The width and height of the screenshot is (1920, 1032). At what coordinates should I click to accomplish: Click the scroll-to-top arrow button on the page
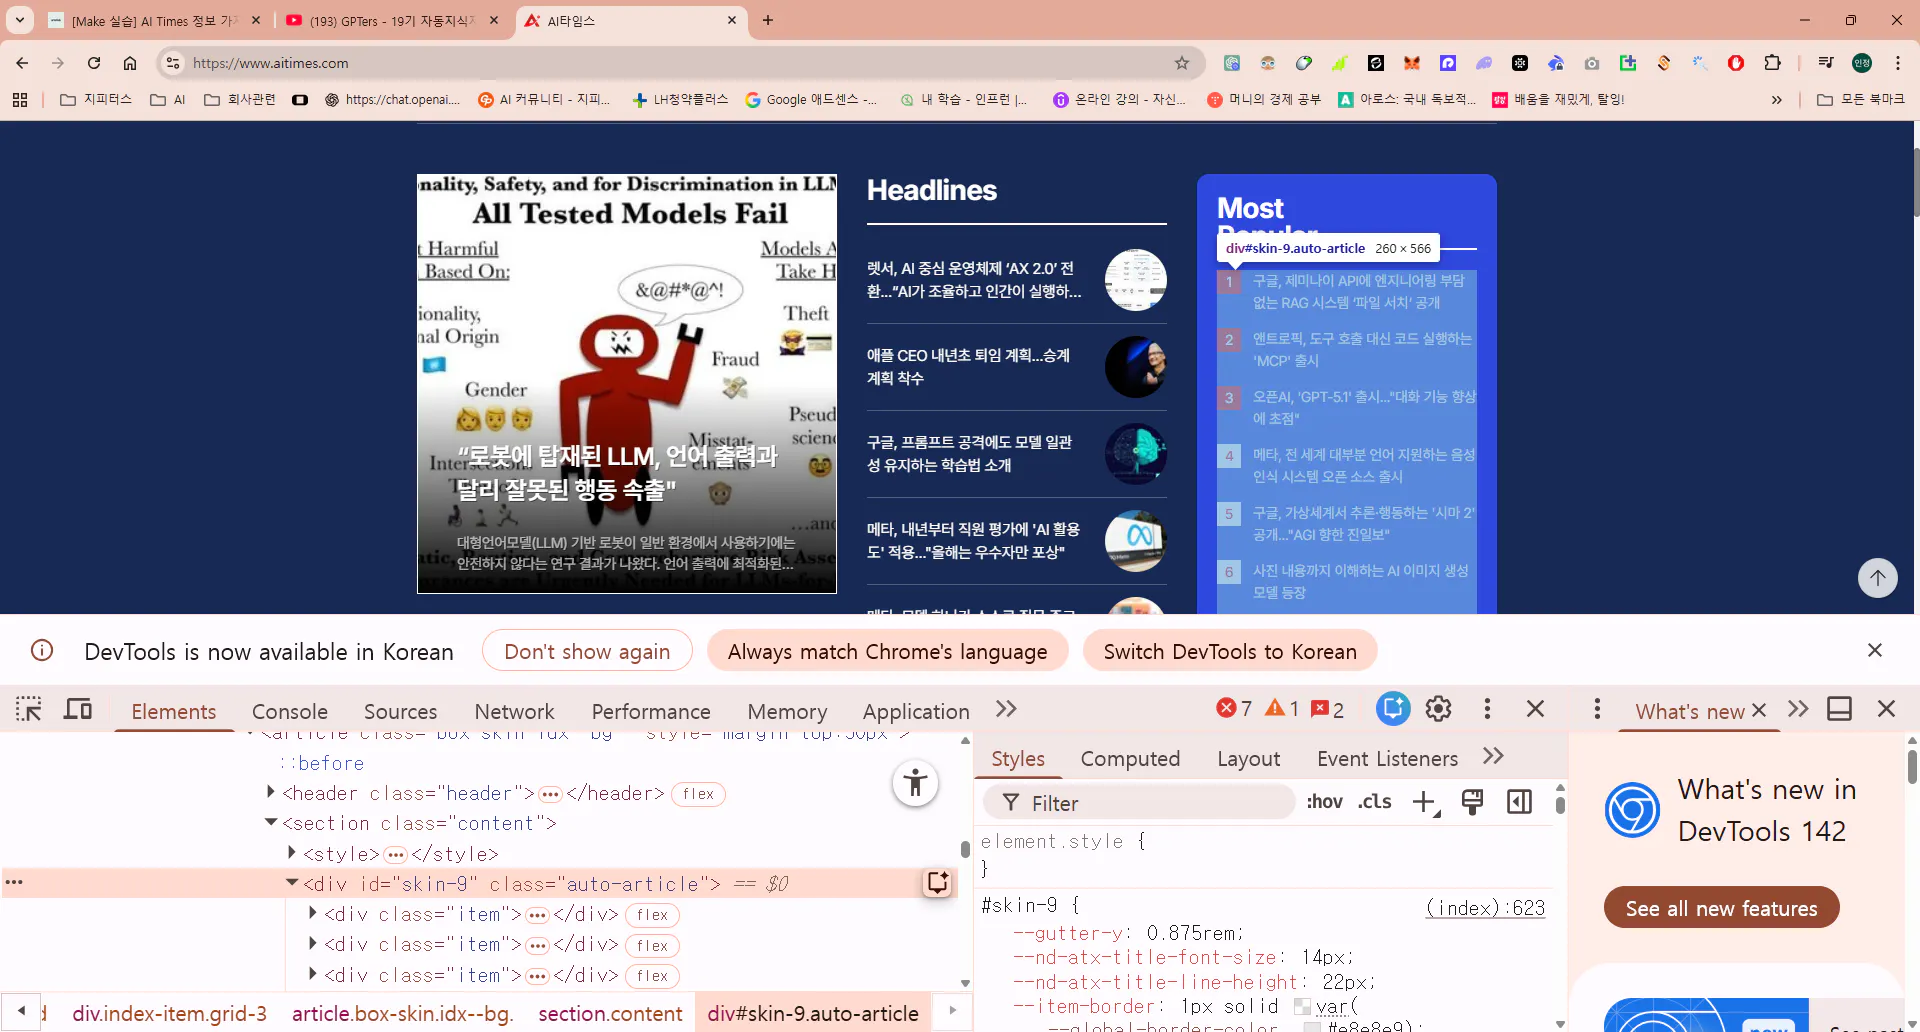pos(1878,578)
